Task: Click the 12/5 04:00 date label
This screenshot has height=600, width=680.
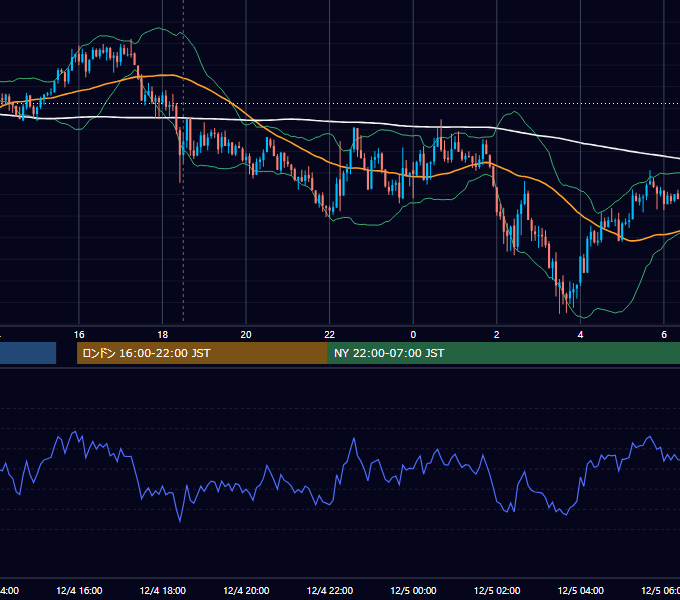Action: (580, 590)
